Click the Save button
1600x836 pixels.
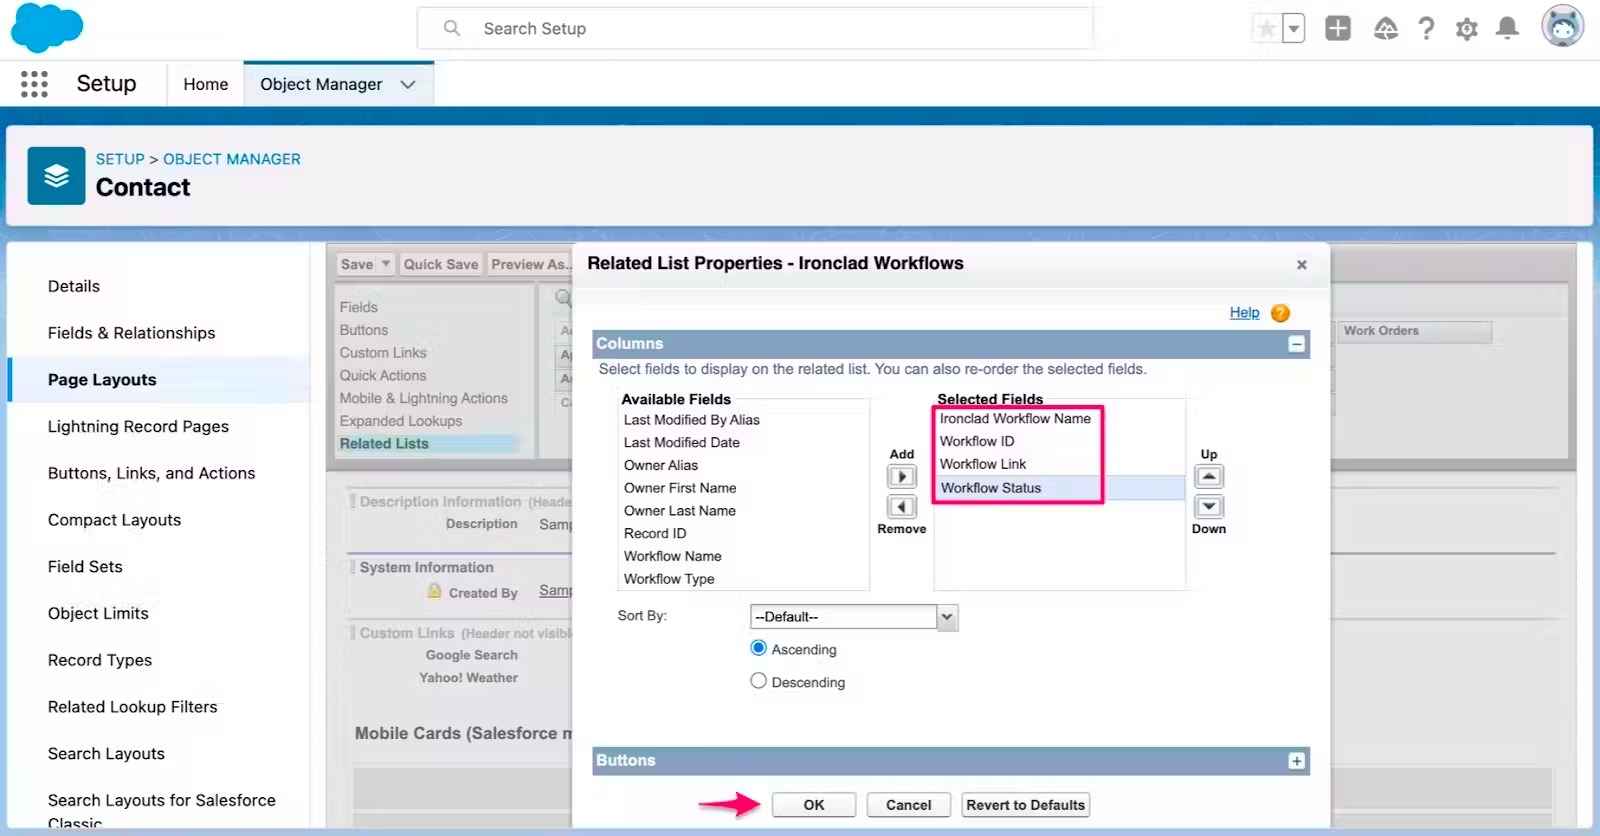click(357, 264)
